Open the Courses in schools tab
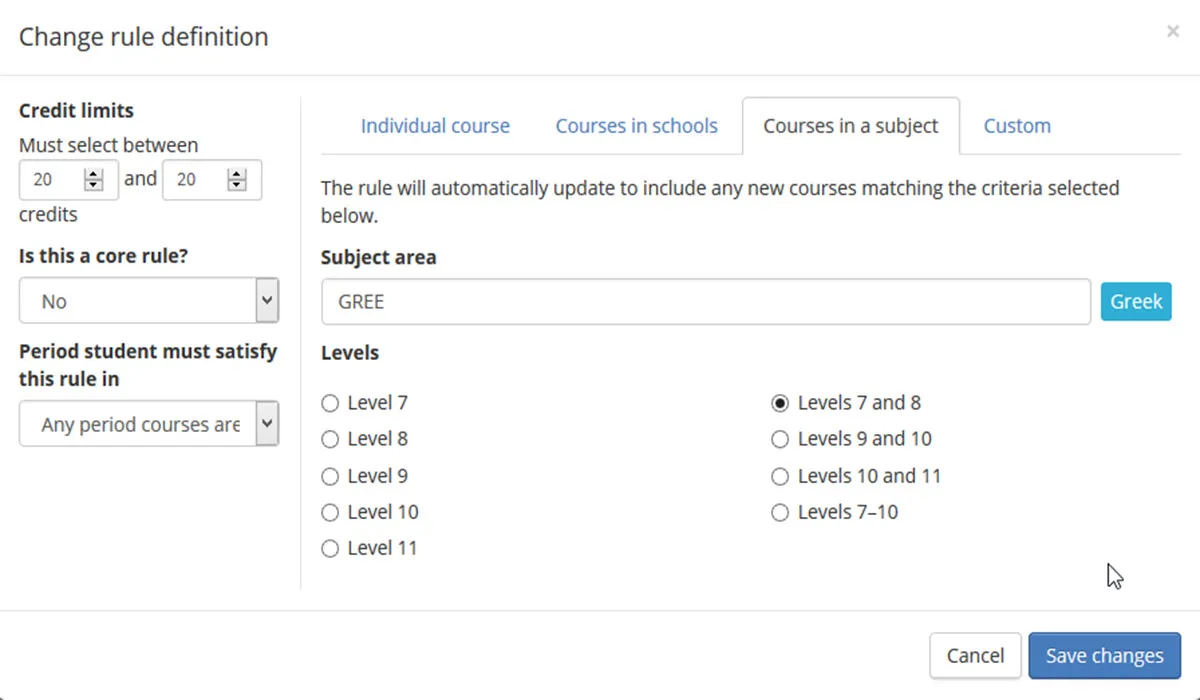The height and width of the screenshot is (700, 1200). (x=636, y=126)
